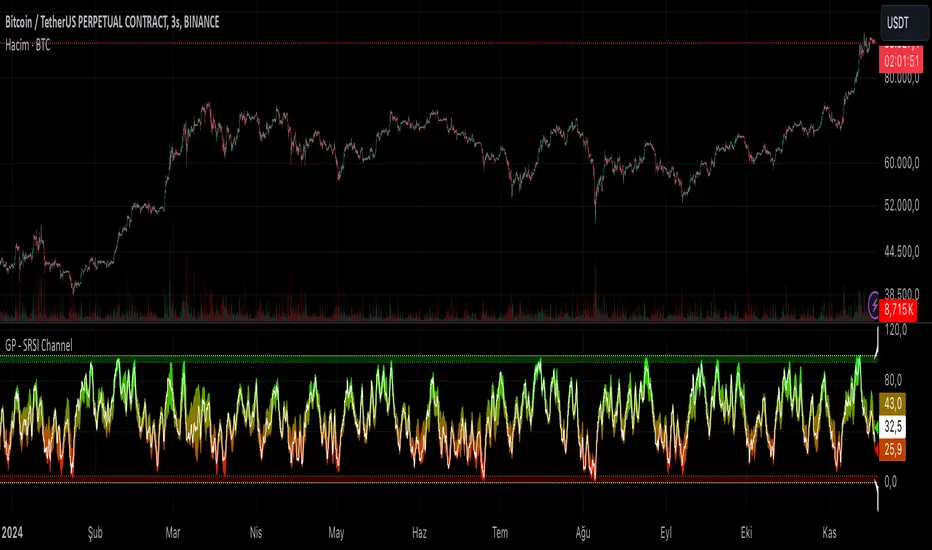Open the USDT currency selector
Screen dimensions: 932x550
tap(903, 23)
